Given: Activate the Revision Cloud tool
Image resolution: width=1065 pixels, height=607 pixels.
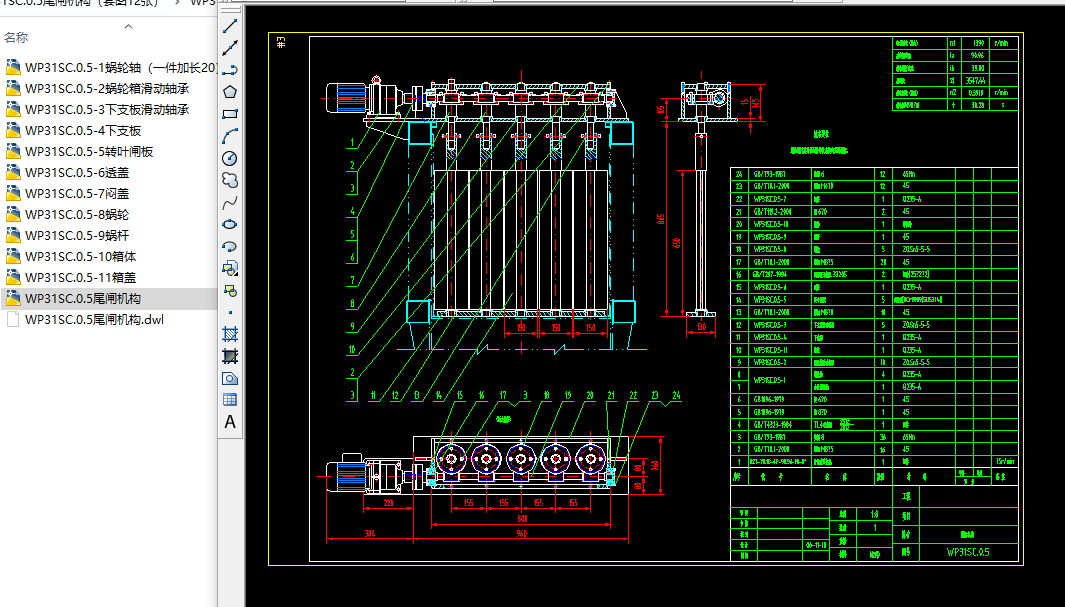Looking at the screenshot, I should click(229, 178).
